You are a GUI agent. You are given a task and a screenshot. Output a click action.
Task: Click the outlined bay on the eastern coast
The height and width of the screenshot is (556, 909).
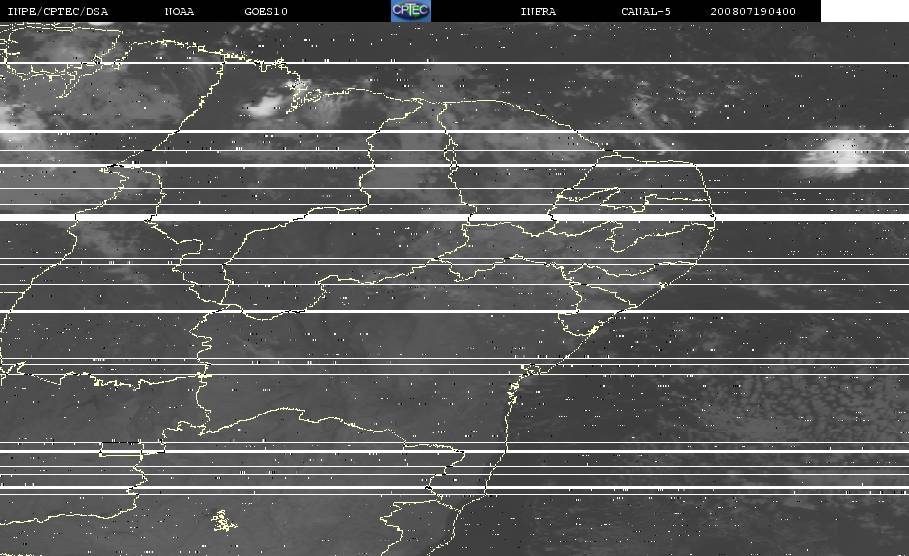coord(533,369)
